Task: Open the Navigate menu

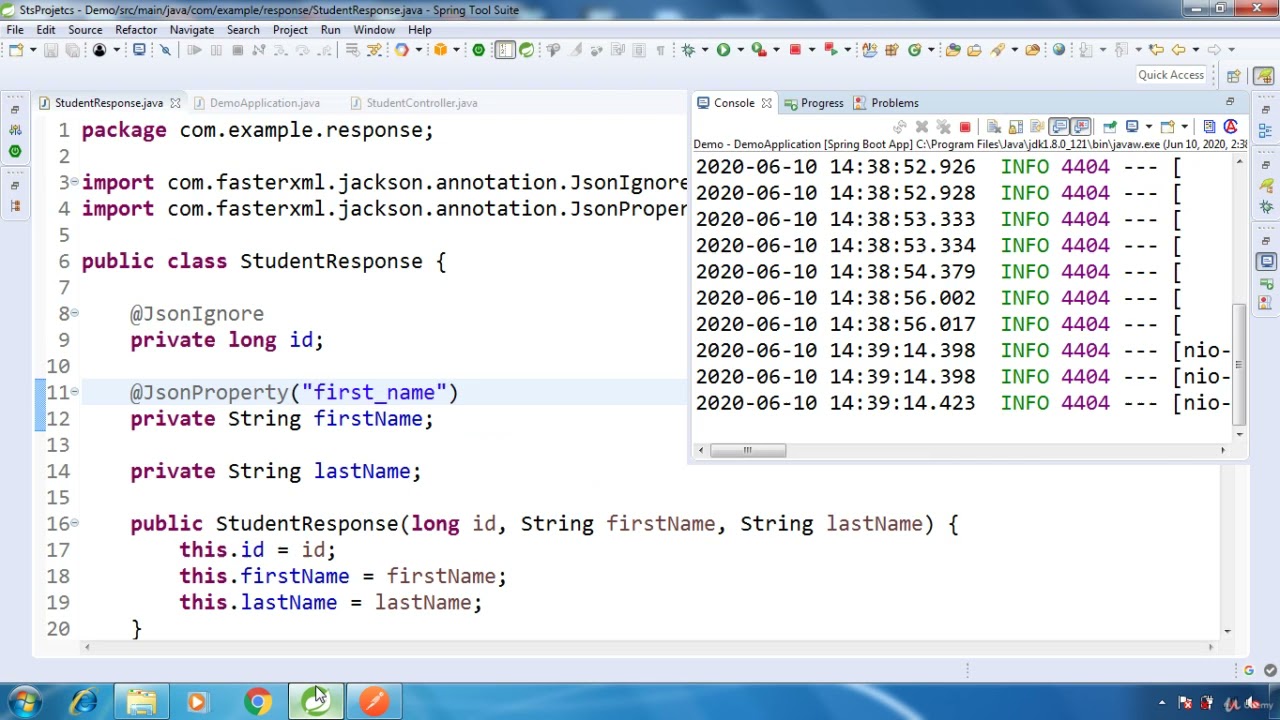Action: pos(191,30)
